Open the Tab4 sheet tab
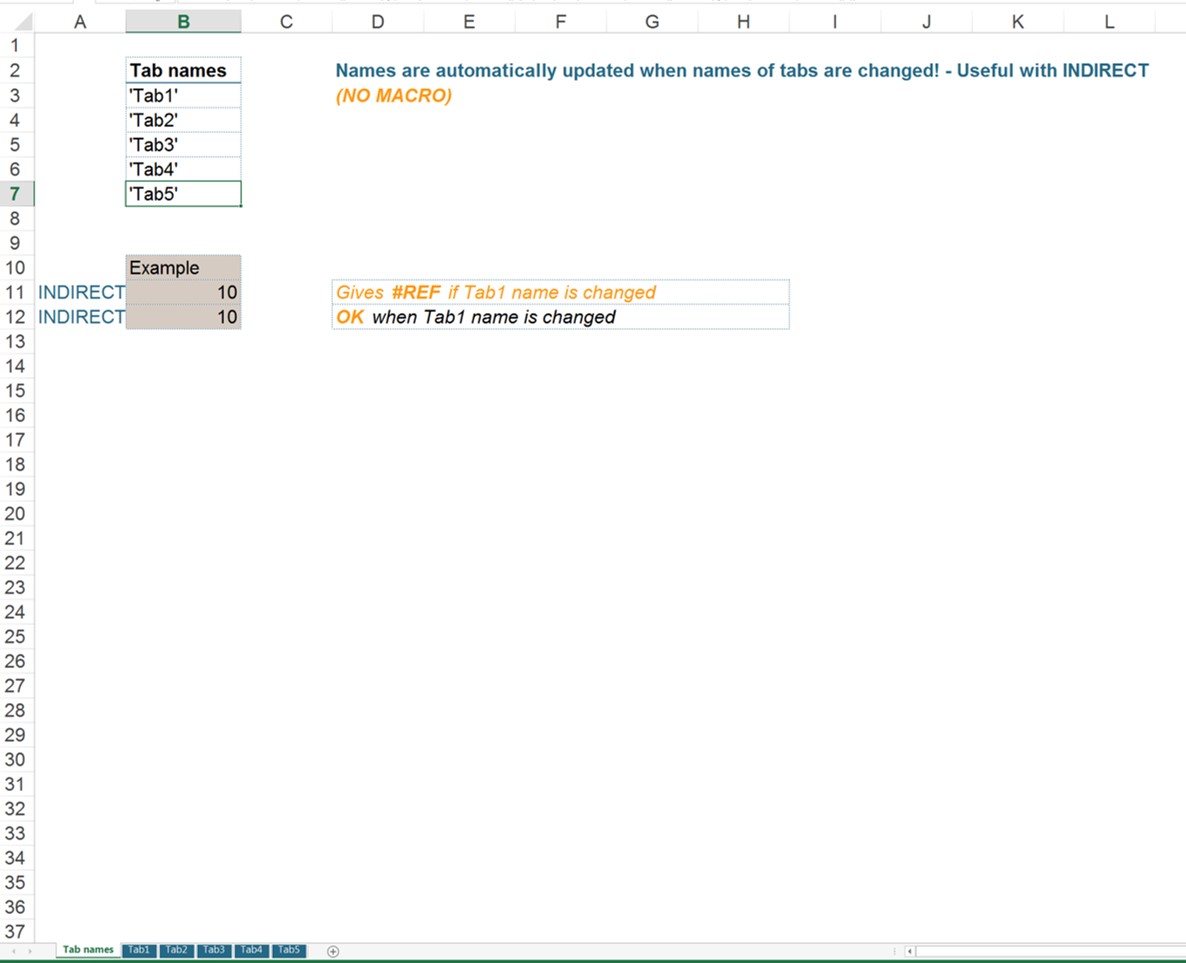1186x963 pixels. [x=251, y=949]
